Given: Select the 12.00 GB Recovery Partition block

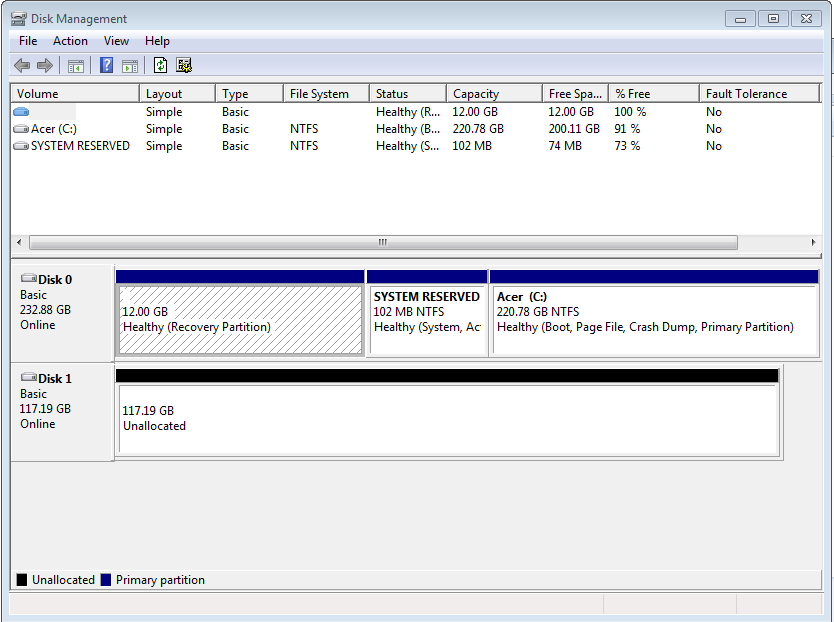Looking at the screenshot, I should click(240, 320).
